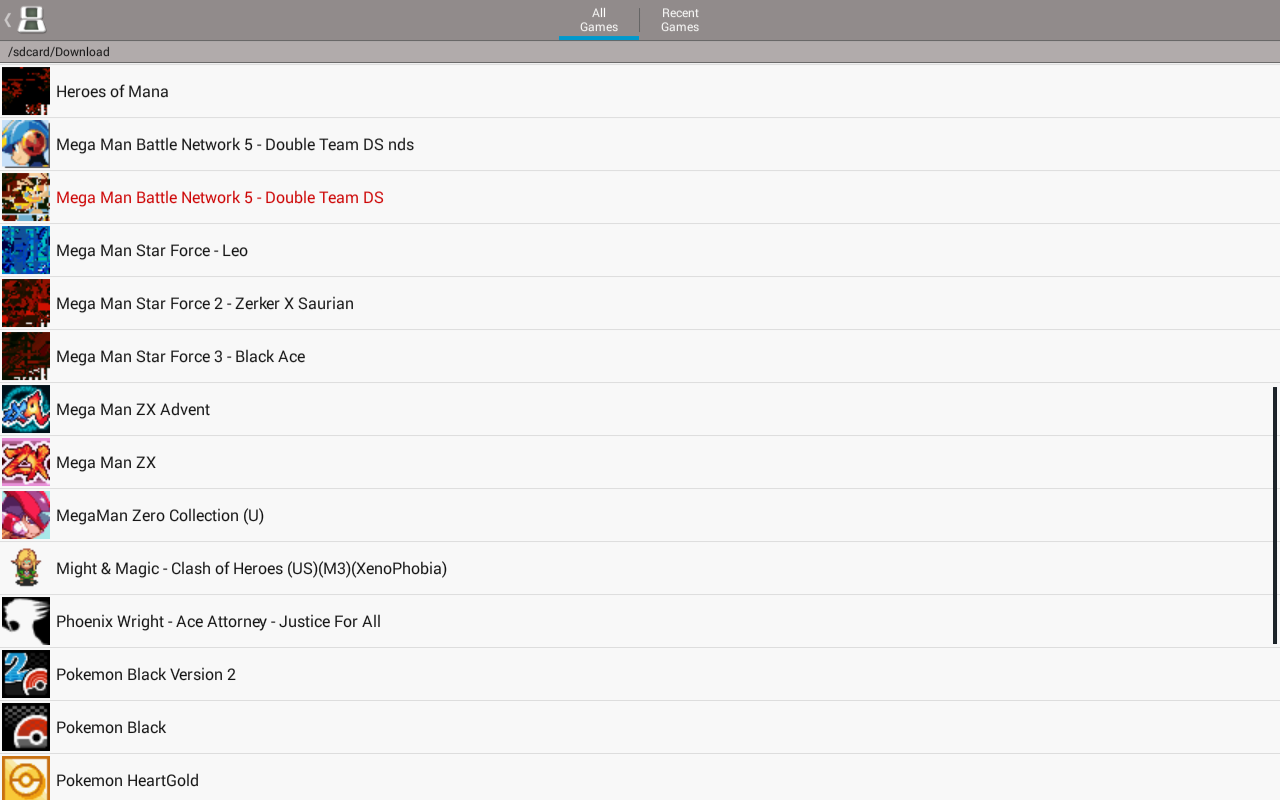Click the Might & Magic character icon
The image size is (1280, 800).
(25, 568)
